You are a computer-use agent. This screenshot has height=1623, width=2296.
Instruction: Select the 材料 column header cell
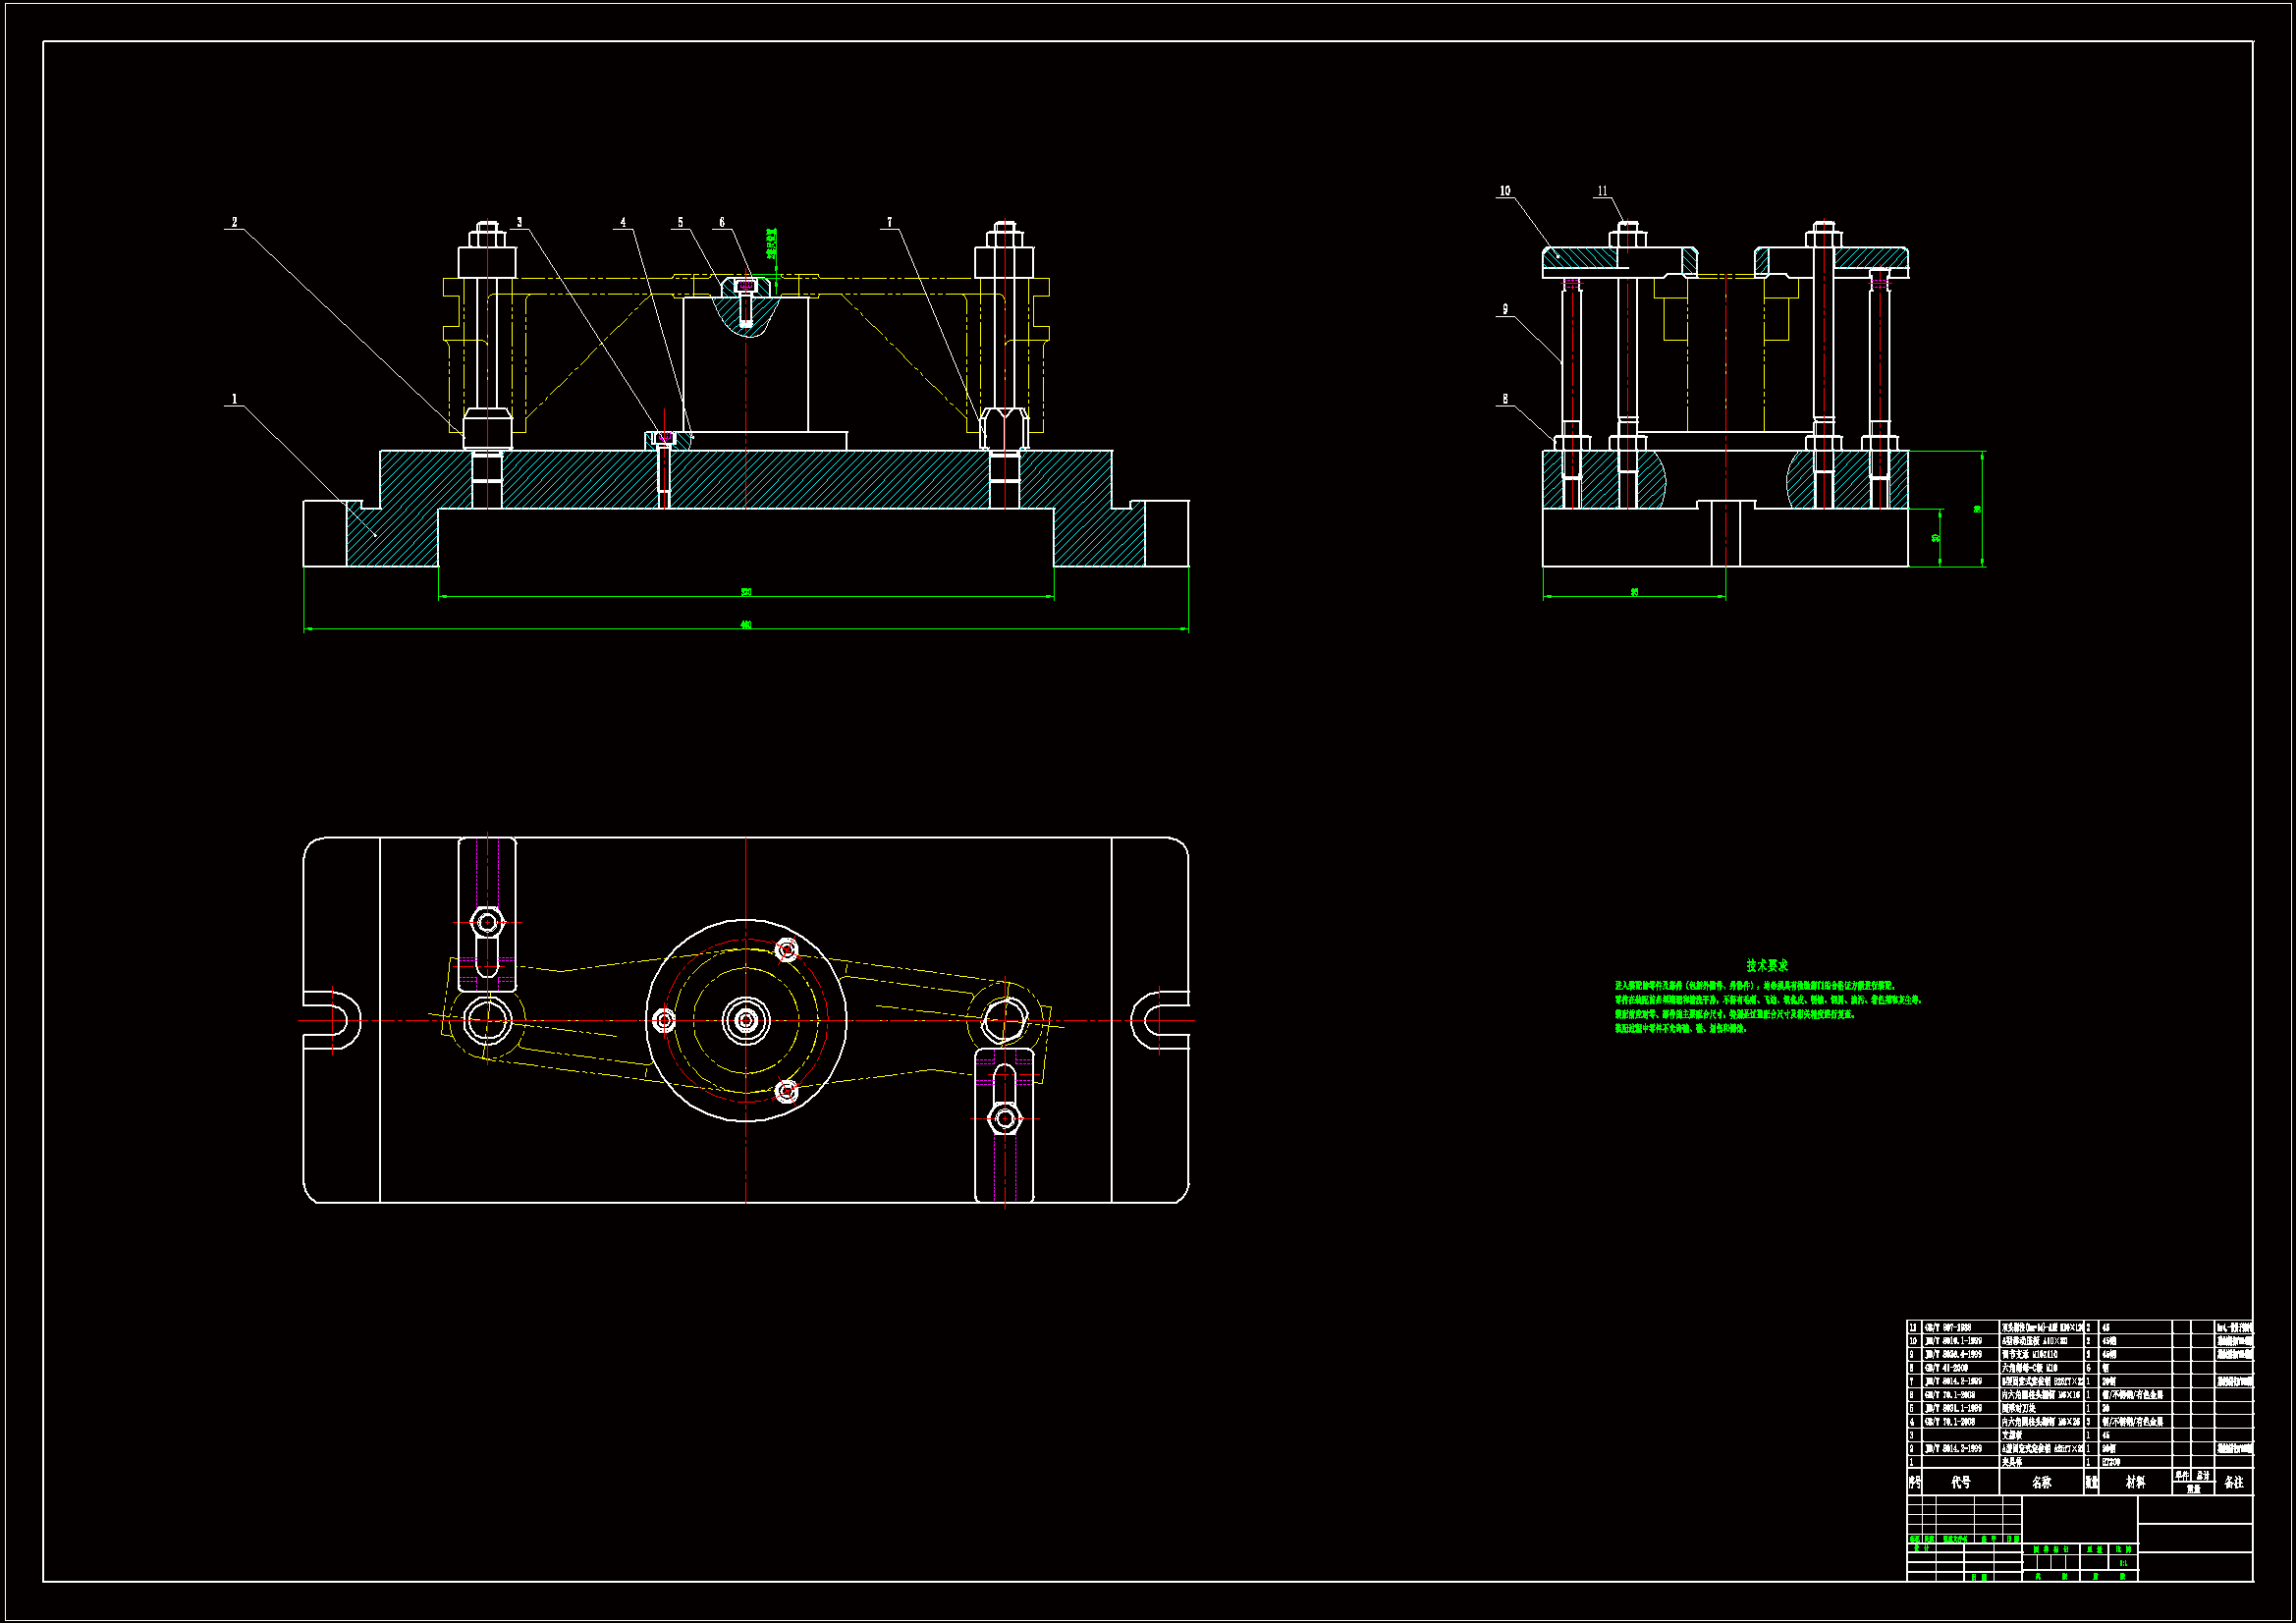2135,1483
